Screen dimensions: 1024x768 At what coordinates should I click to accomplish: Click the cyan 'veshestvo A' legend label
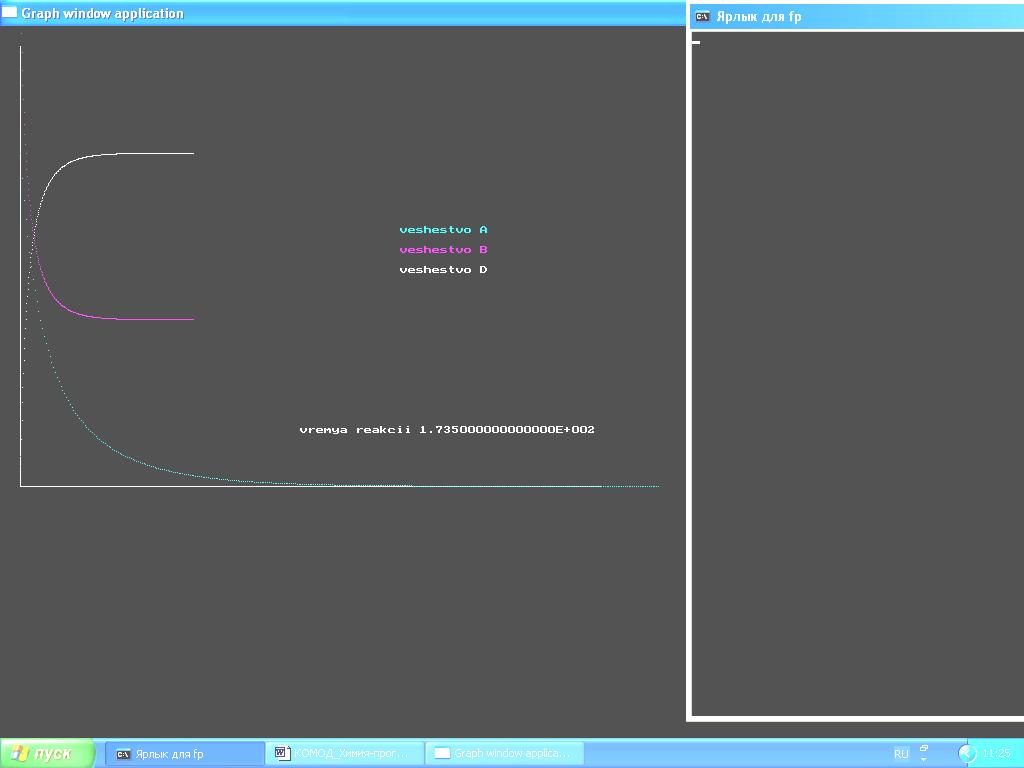coord(443,230)
